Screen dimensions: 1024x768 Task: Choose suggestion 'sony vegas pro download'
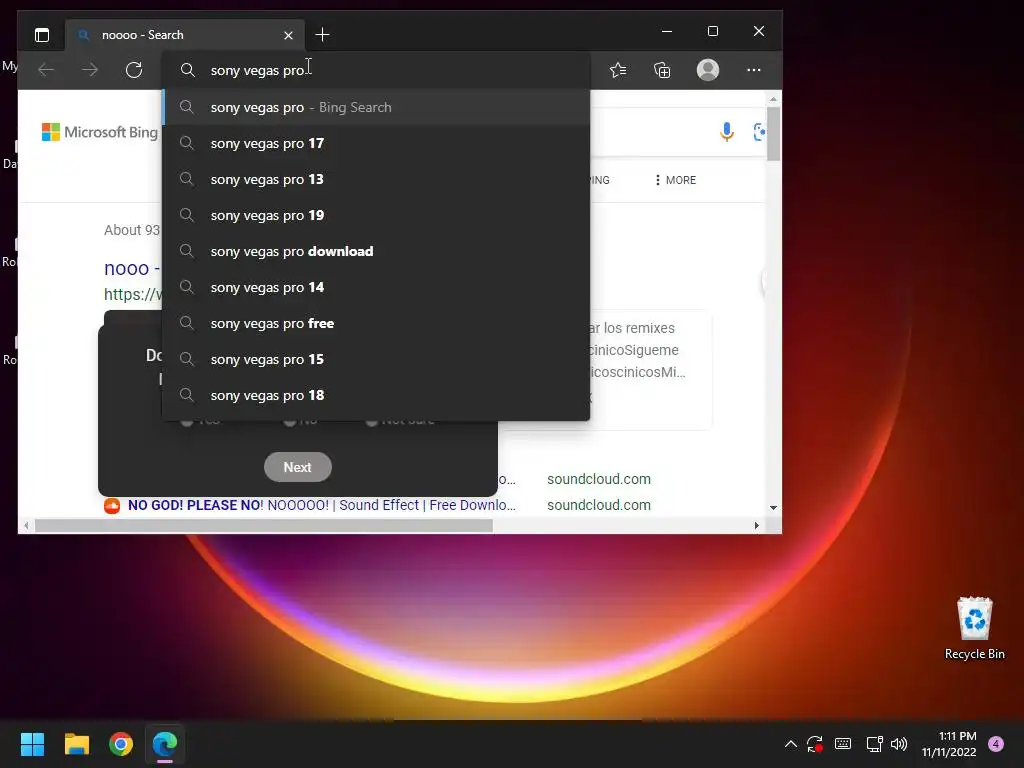[x=376, y=251]
